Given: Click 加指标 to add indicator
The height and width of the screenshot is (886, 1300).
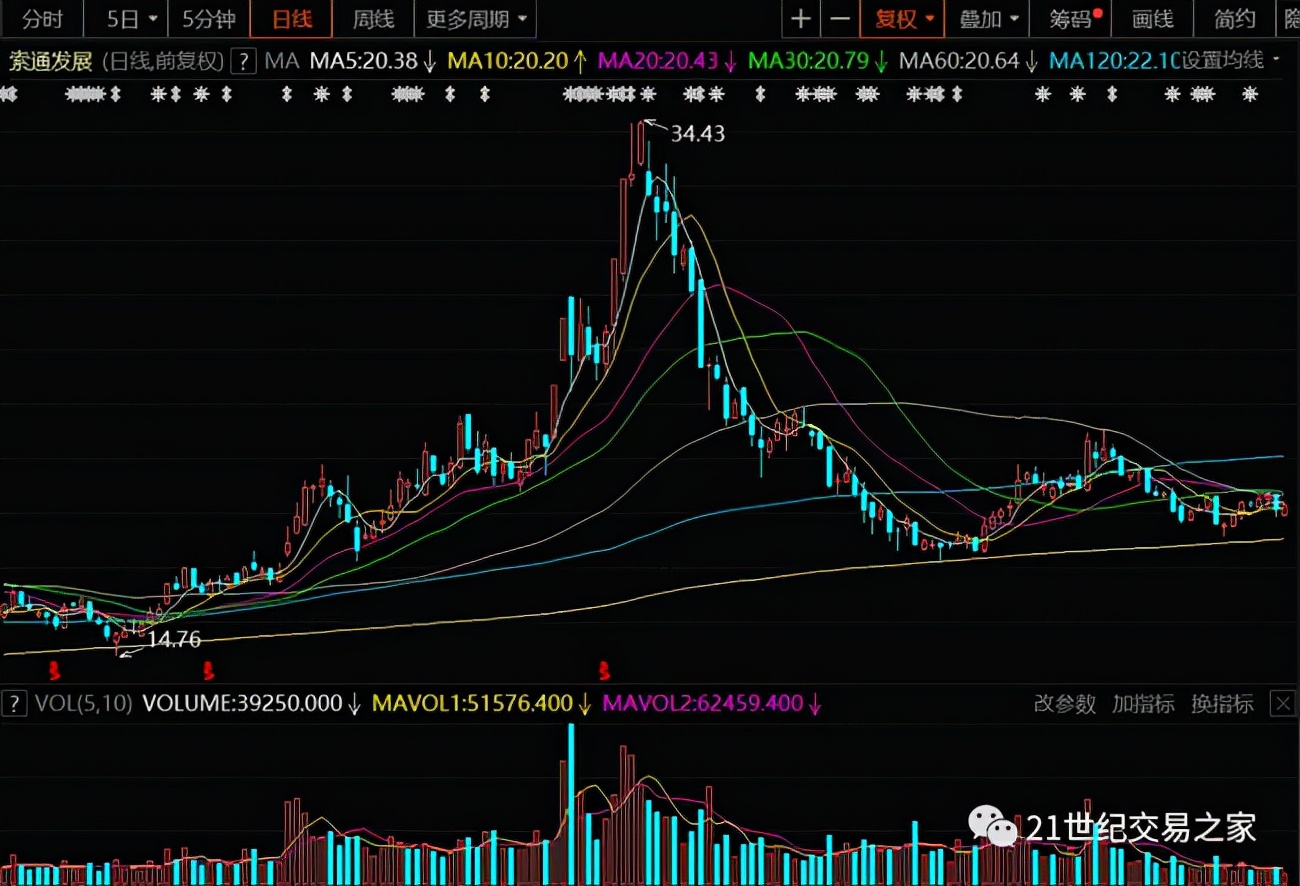Looking at the screenshot, I should [x=1143, y=704].
